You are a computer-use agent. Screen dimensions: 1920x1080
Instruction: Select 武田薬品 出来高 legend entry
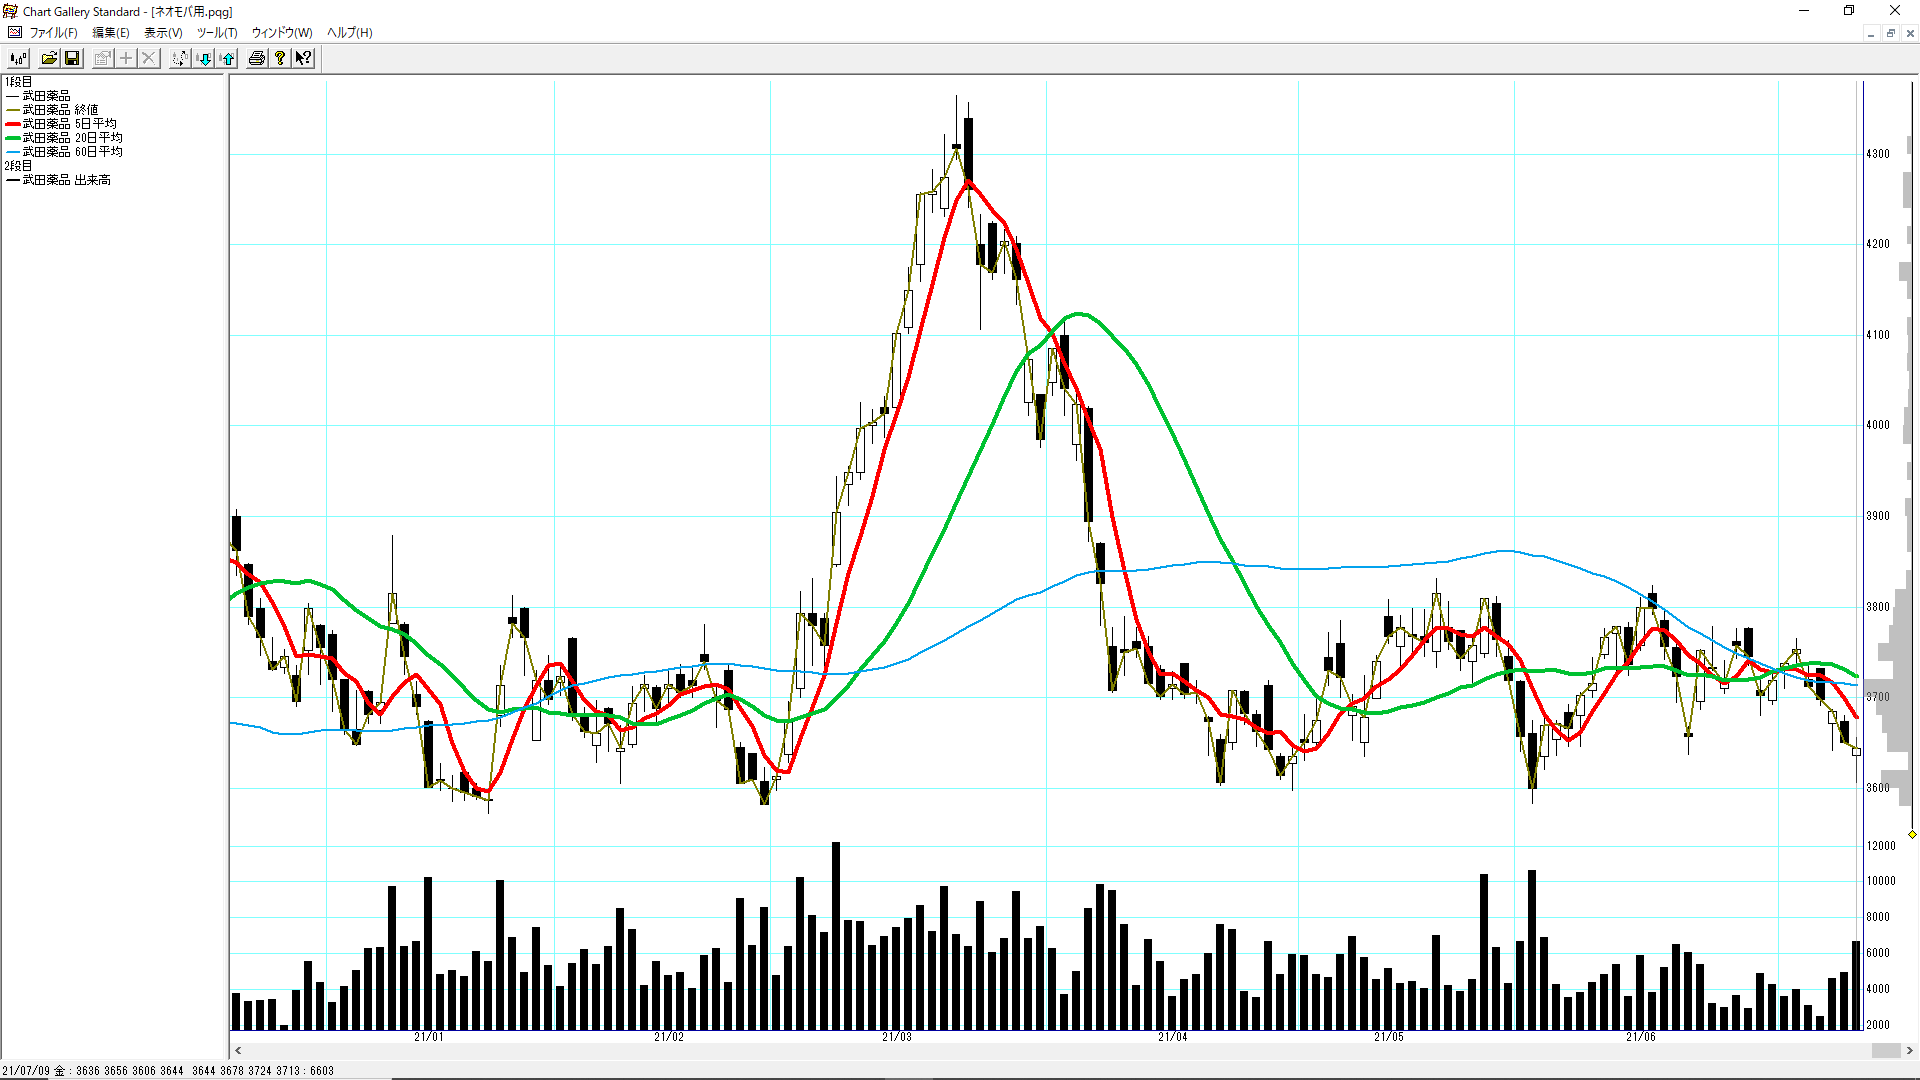66,180
